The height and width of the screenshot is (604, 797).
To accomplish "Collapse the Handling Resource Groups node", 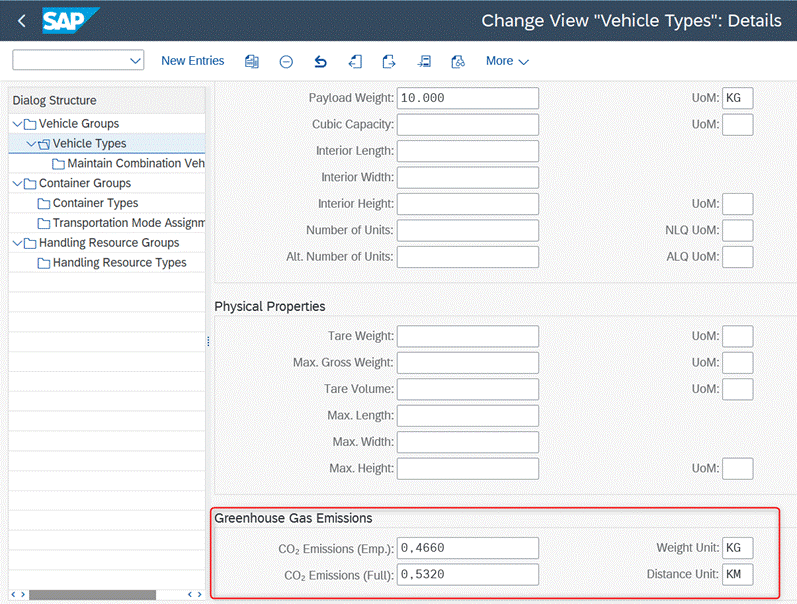I will click(x=17, y=243).
